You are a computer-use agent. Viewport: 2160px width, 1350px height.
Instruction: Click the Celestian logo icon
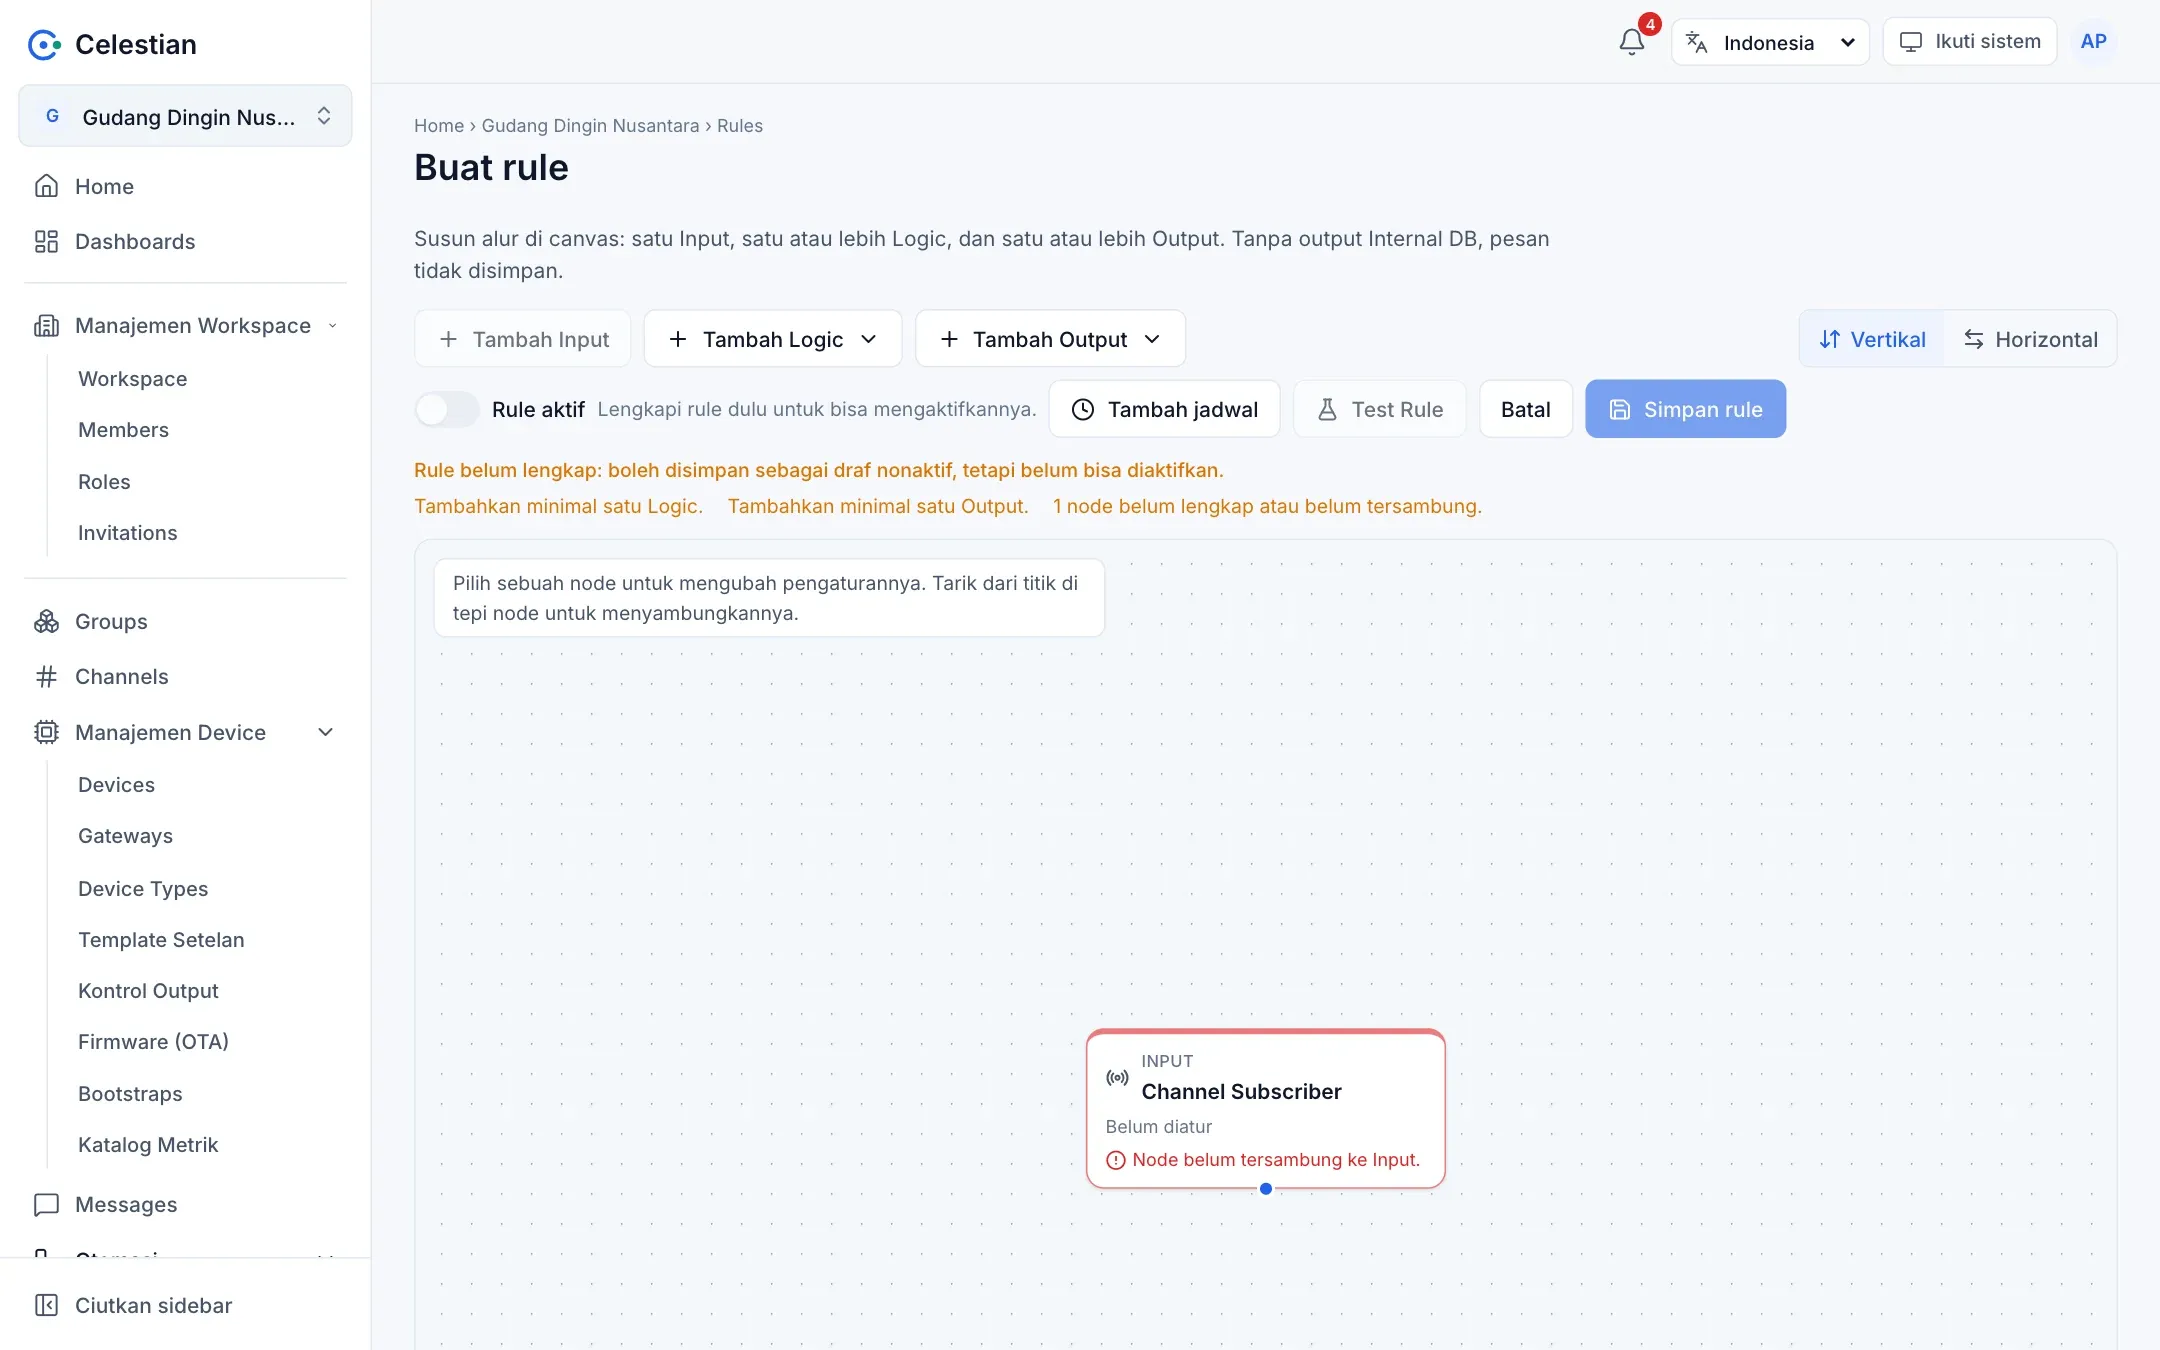(x=45, y=44)
